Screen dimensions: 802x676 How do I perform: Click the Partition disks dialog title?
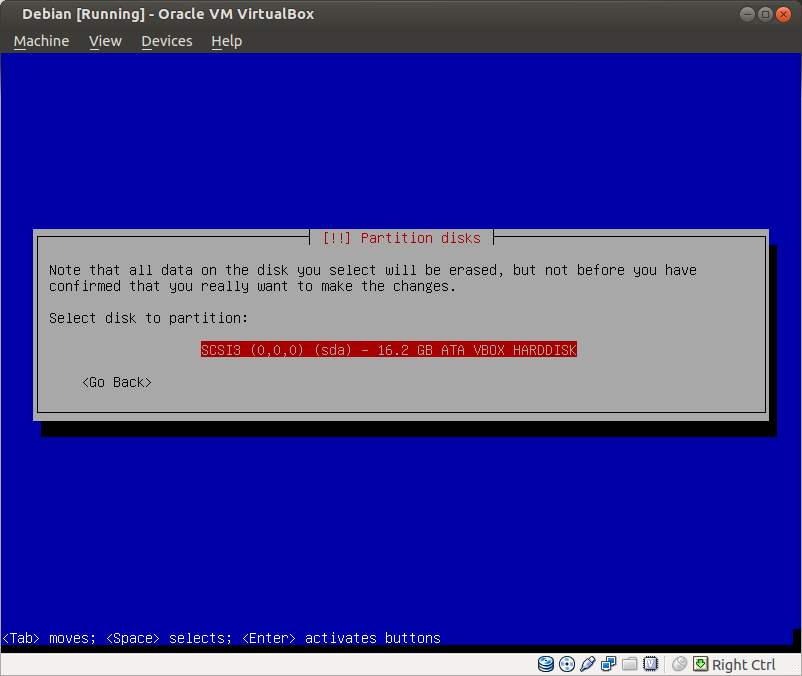pos(401,238)
